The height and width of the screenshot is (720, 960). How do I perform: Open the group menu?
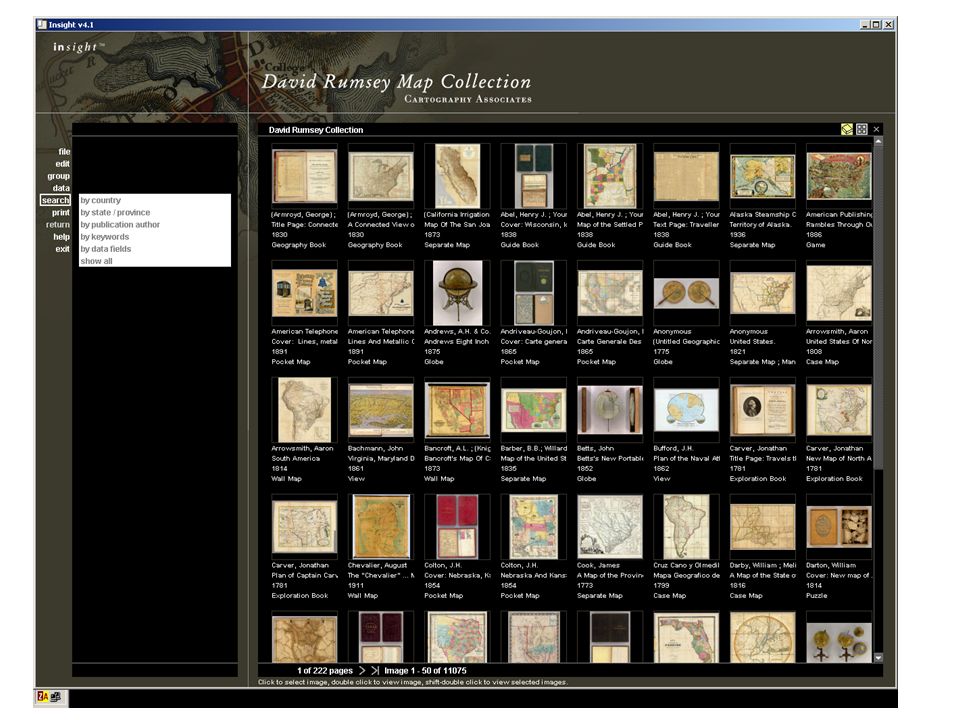coord(58,176)
